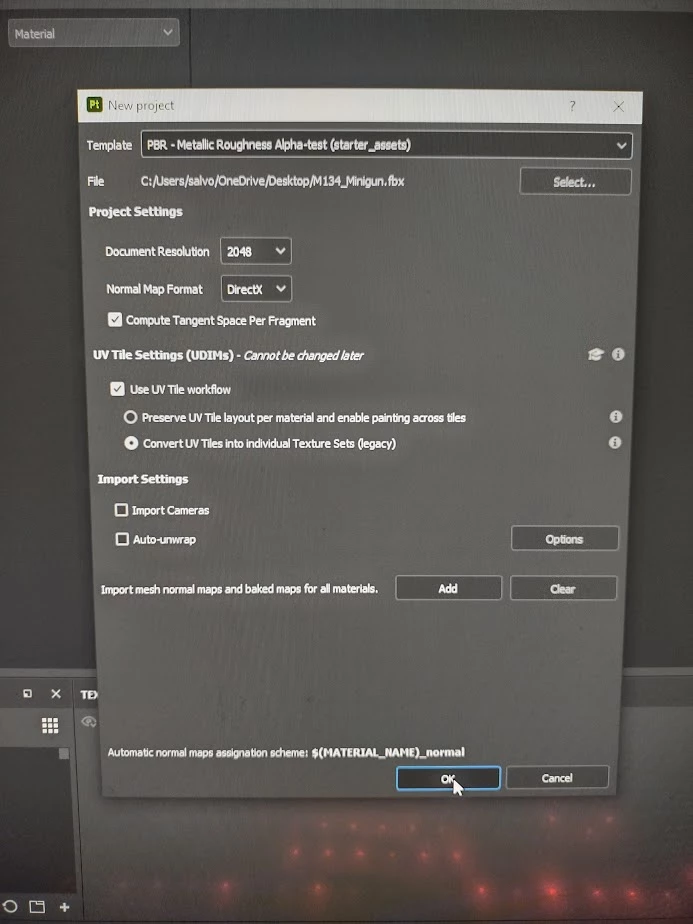Click the $(MATERIAL_NAME)_normal scheme text
The image size is (693, 924).
click(x=388, y=752)
